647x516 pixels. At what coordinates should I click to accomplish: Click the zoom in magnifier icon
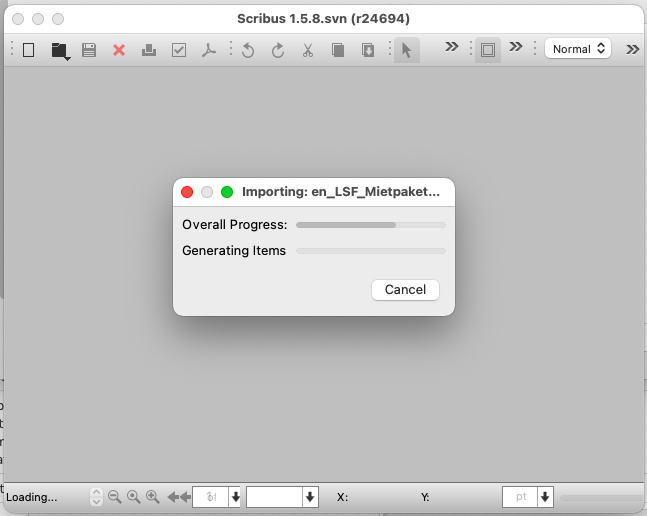(x=153, y=496)
